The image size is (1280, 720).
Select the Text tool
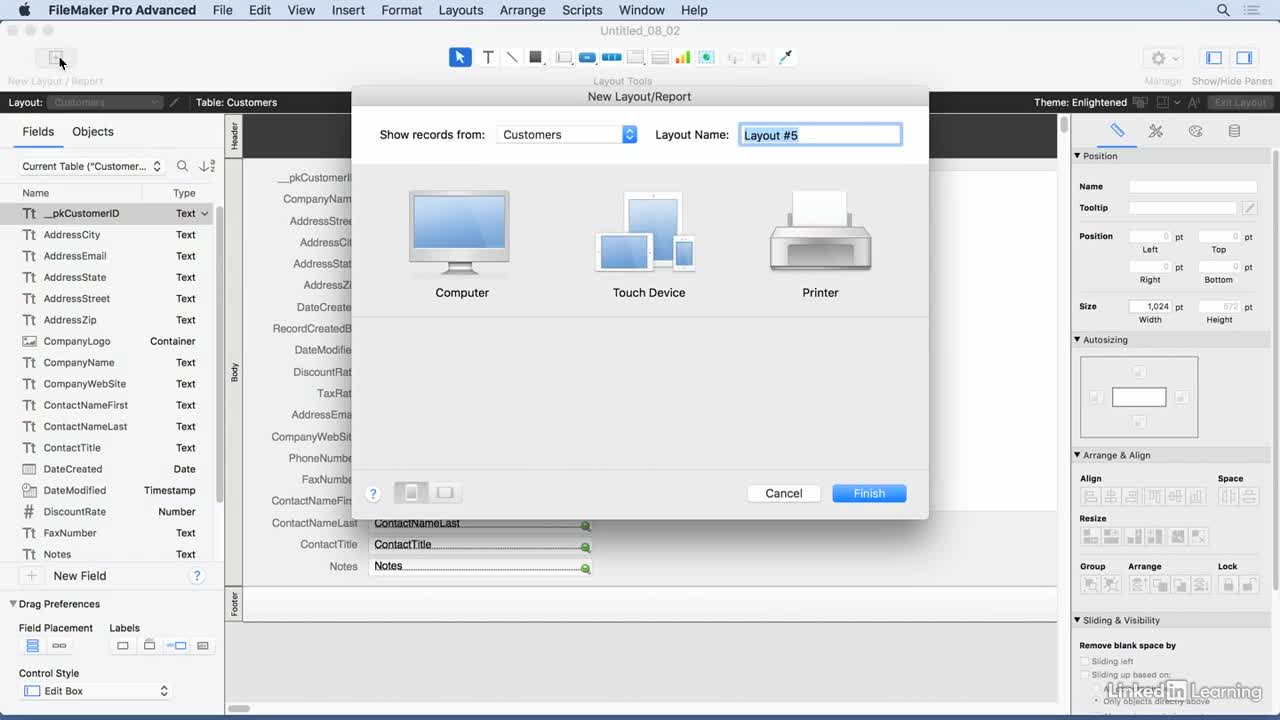click(488, 58)
